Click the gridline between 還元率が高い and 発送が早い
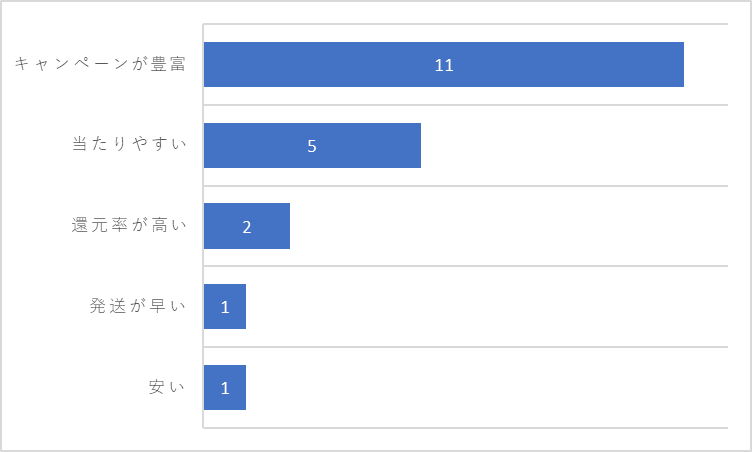The image size is (752, 452). 466,266
